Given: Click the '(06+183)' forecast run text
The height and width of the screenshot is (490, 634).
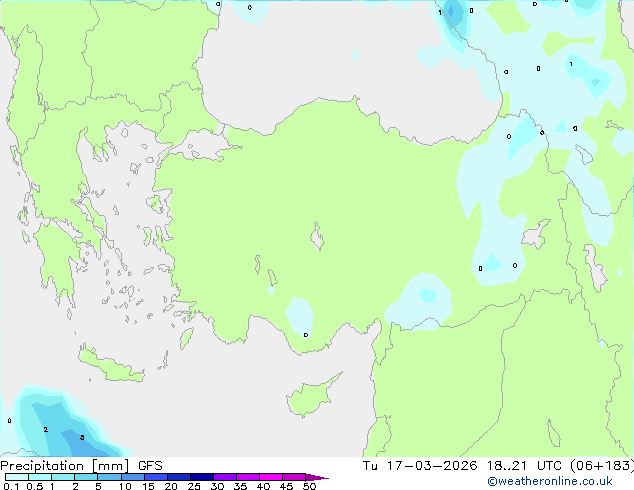Looking at the screenshot, I should click(x=602, y=466).
